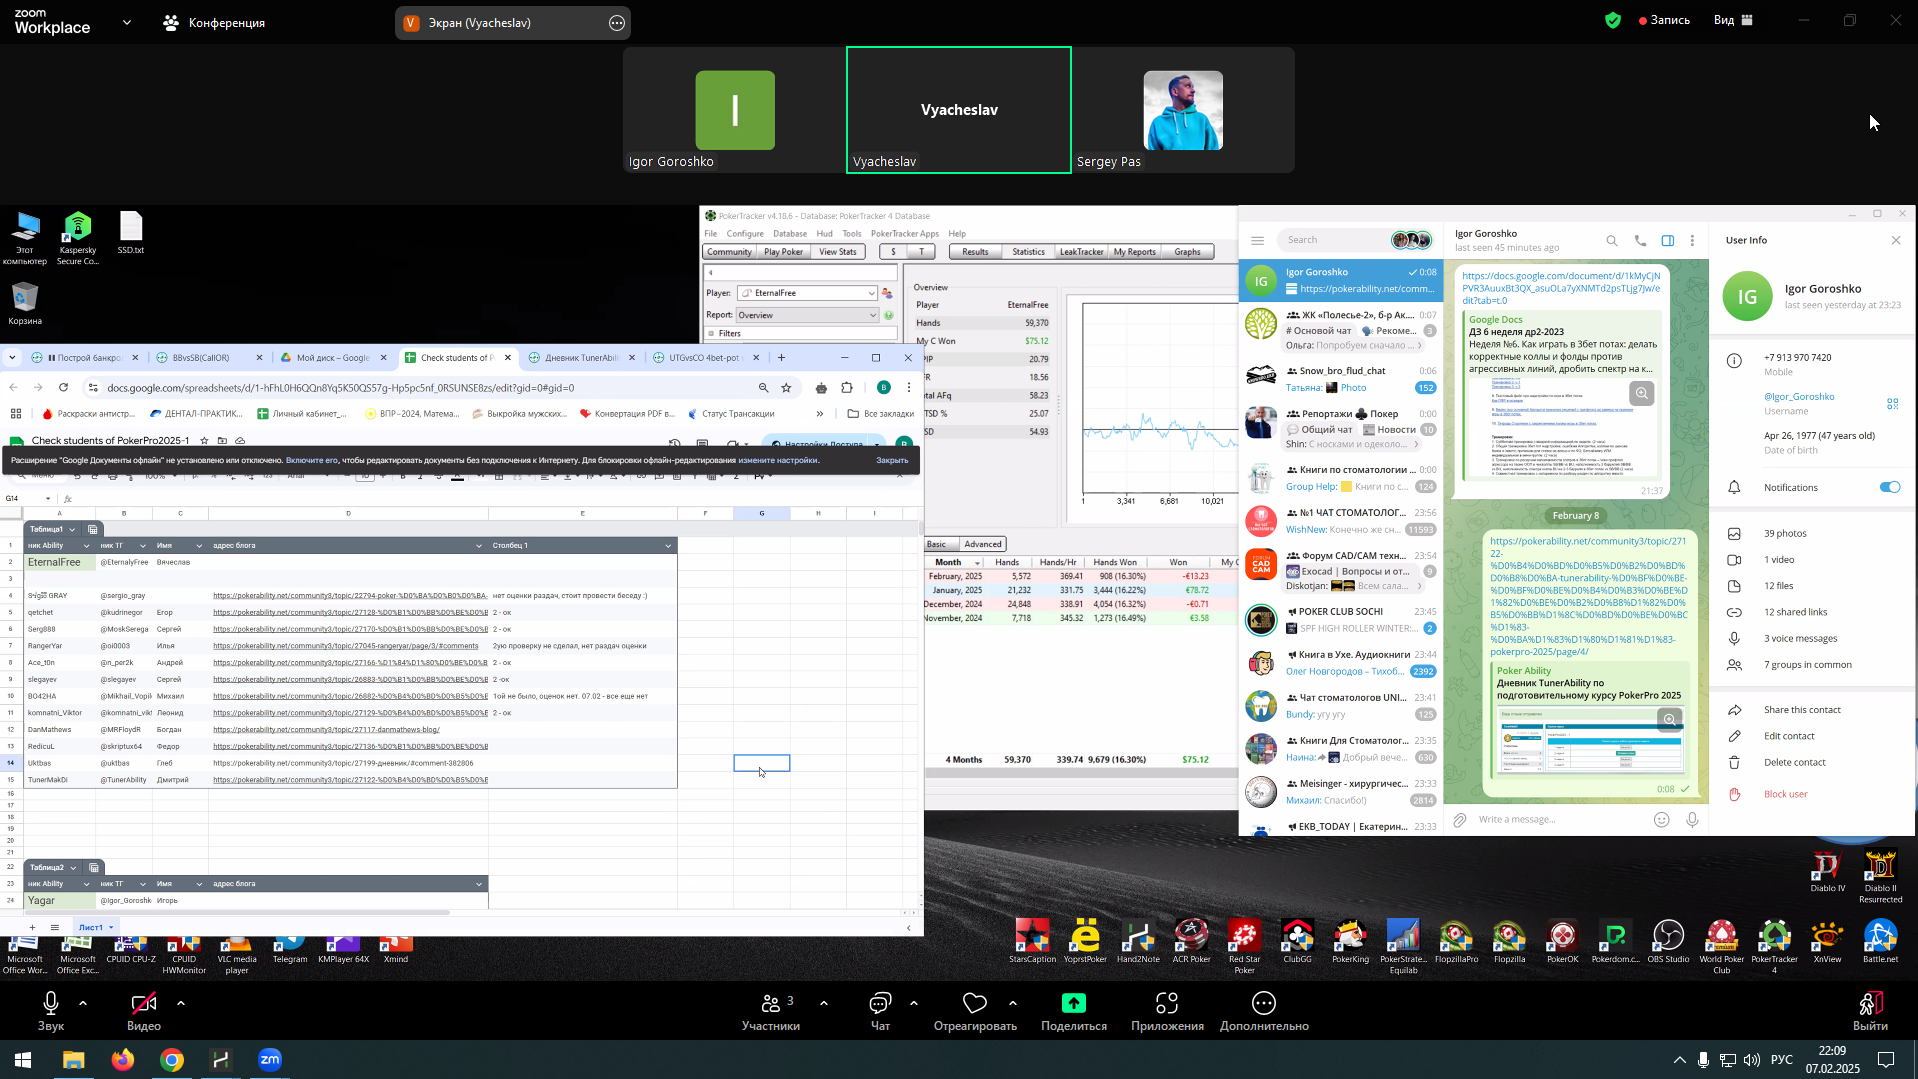
Task: Close the User Info panel
Action: tap(1895, 240)
